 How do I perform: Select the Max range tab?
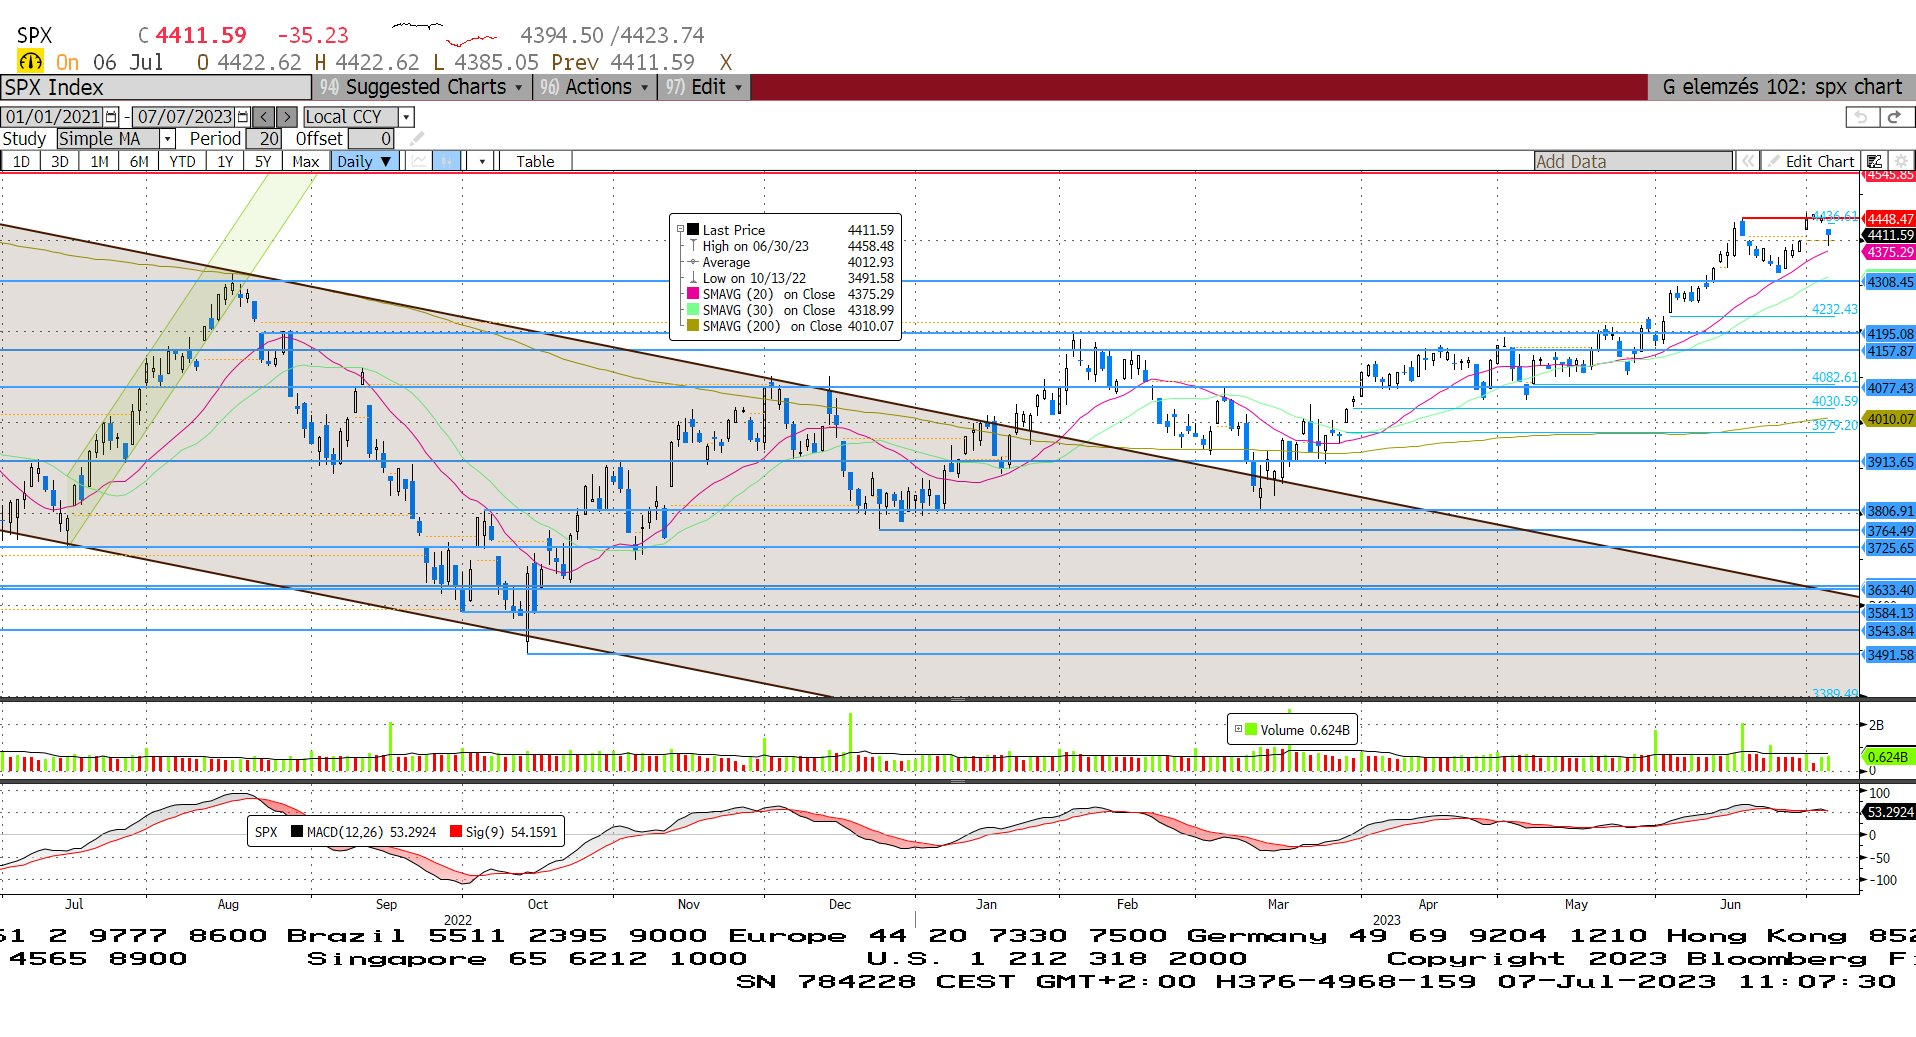[306, 161]
